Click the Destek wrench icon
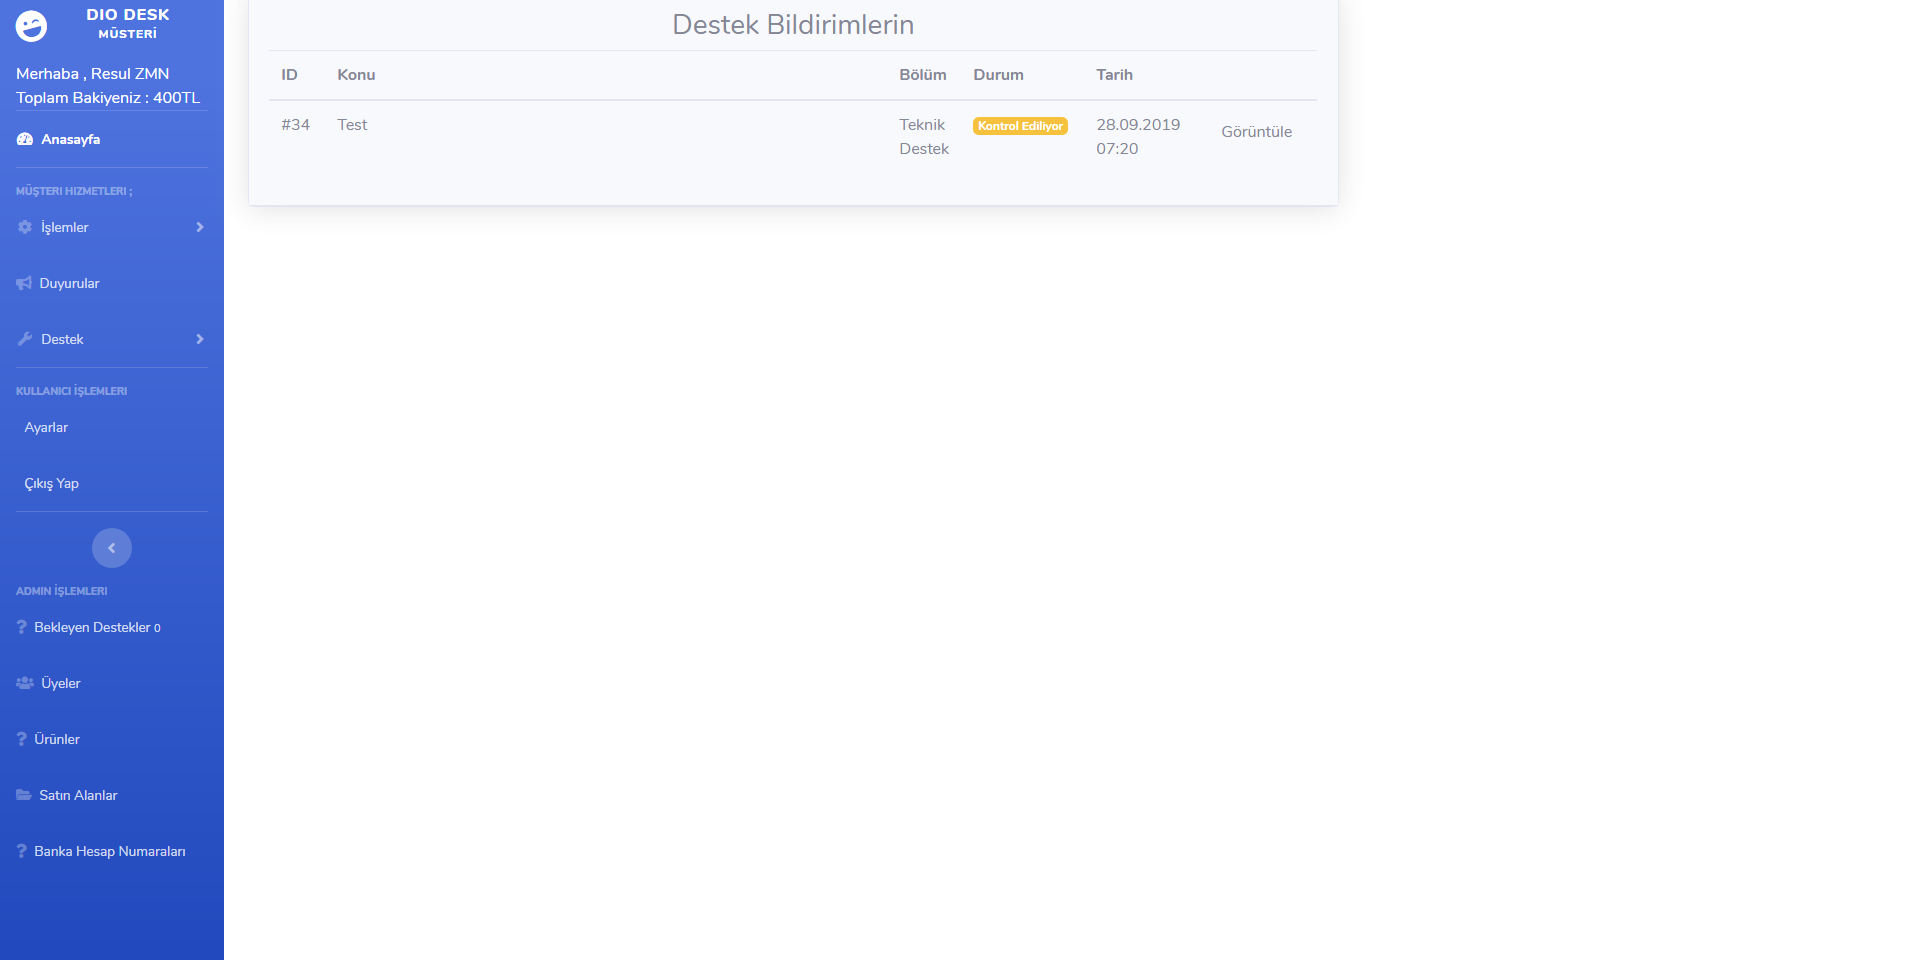This screenshot has width=1918, height=960. point(25,339)
